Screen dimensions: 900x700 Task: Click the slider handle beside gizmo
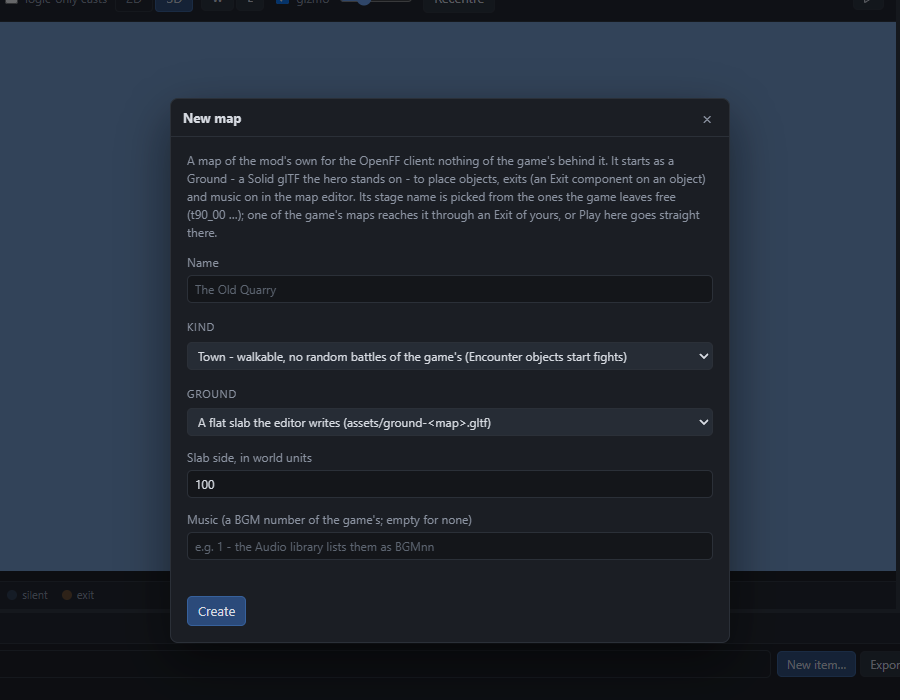click(x=363, y=2)
